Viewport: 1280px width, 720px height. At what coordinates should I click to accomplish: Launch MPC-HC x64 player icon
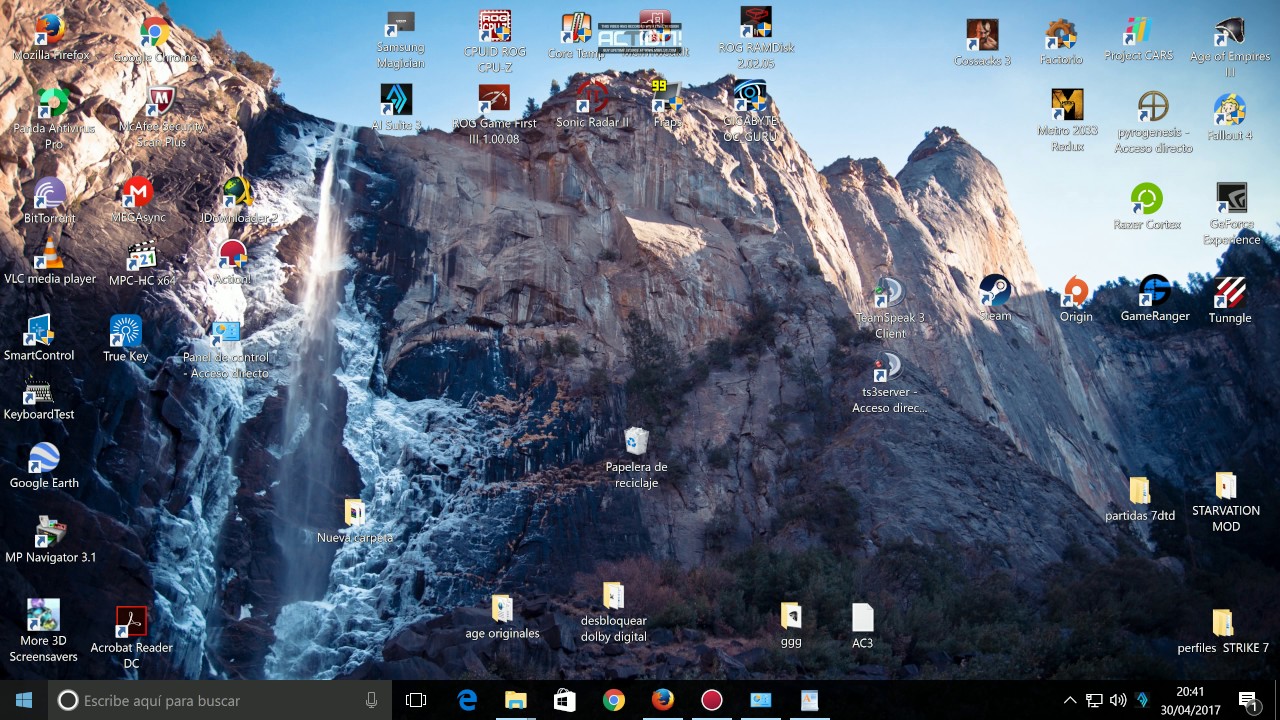[142, 265]
